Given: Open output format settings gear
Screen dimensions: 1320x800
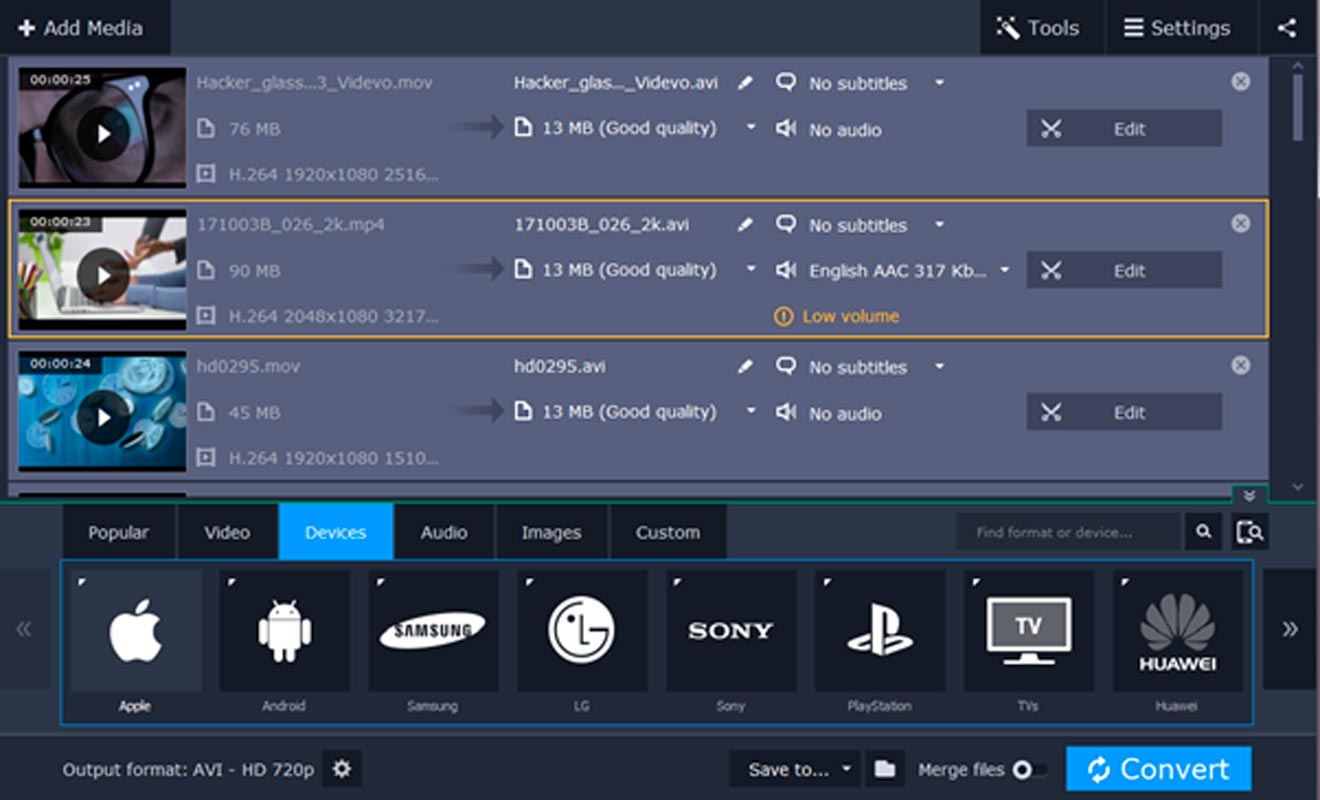Looking at the screenshot, I should 342,769.
